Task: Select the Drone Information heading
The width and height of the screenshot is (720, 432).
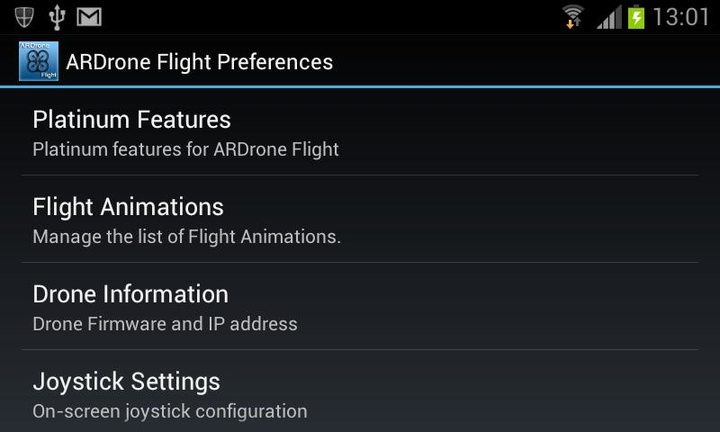Action: [x=130, y=294]
